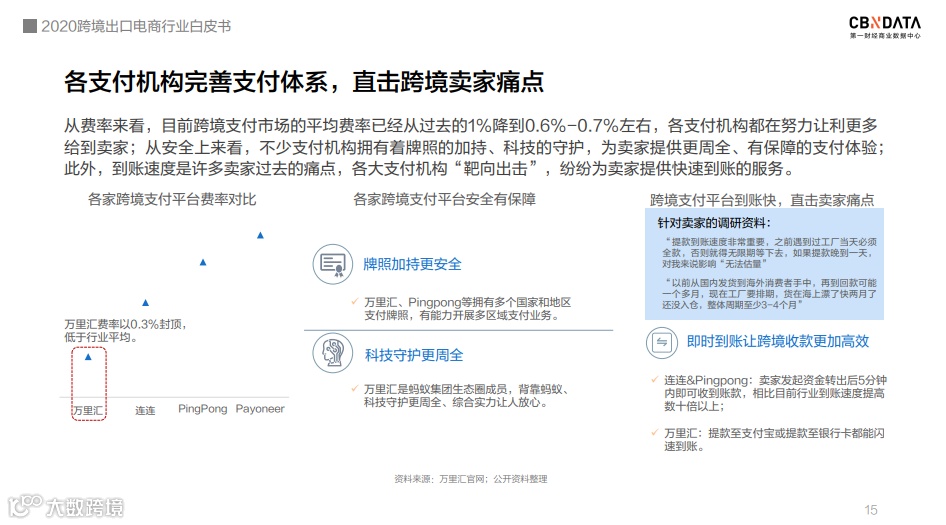Screen dimensions: 946x525
Task: Click the 连连 axis label
Action: (x=145, y=410)
